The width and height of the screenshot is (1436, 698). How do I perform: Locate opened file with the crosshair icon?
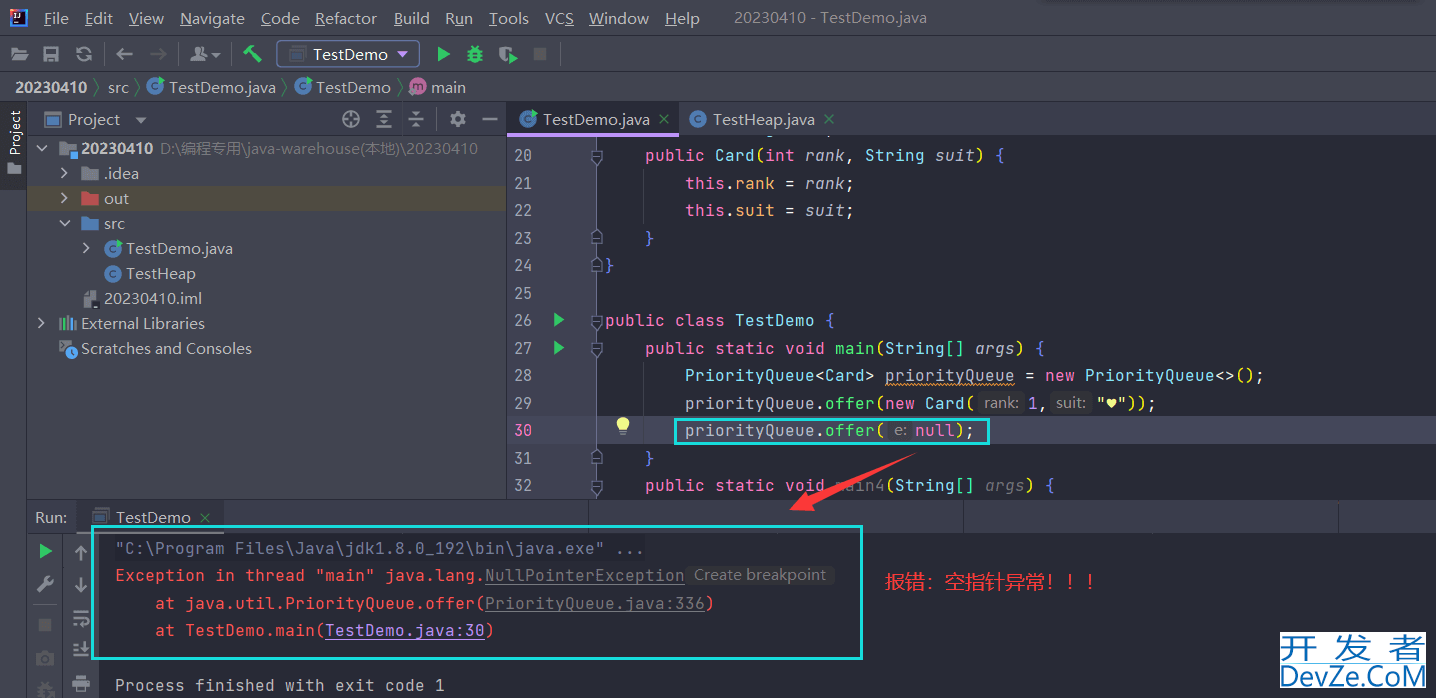[351, 119]
